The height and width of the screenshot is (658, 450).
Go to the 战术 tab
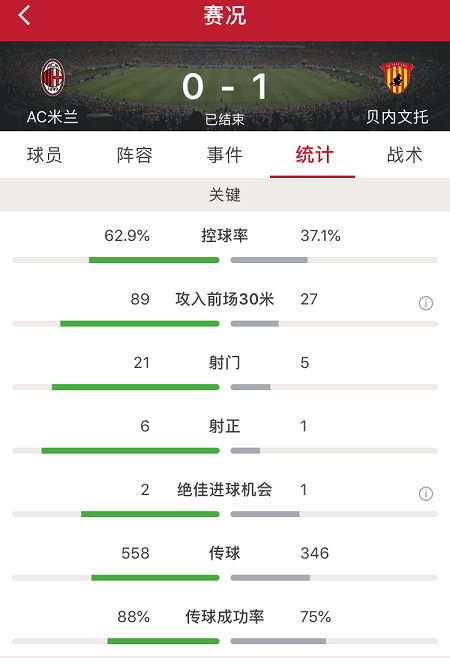coord(404,155)
